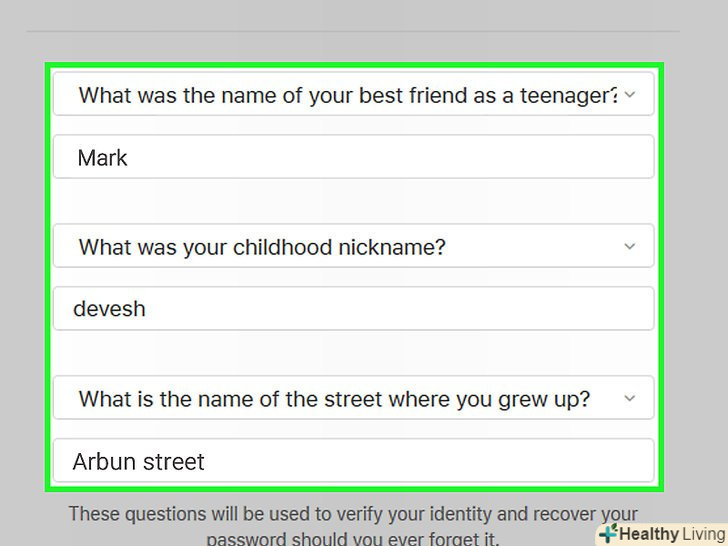Click the word Mark in the first answer
The image size is (728, 546).
(102, 158)
